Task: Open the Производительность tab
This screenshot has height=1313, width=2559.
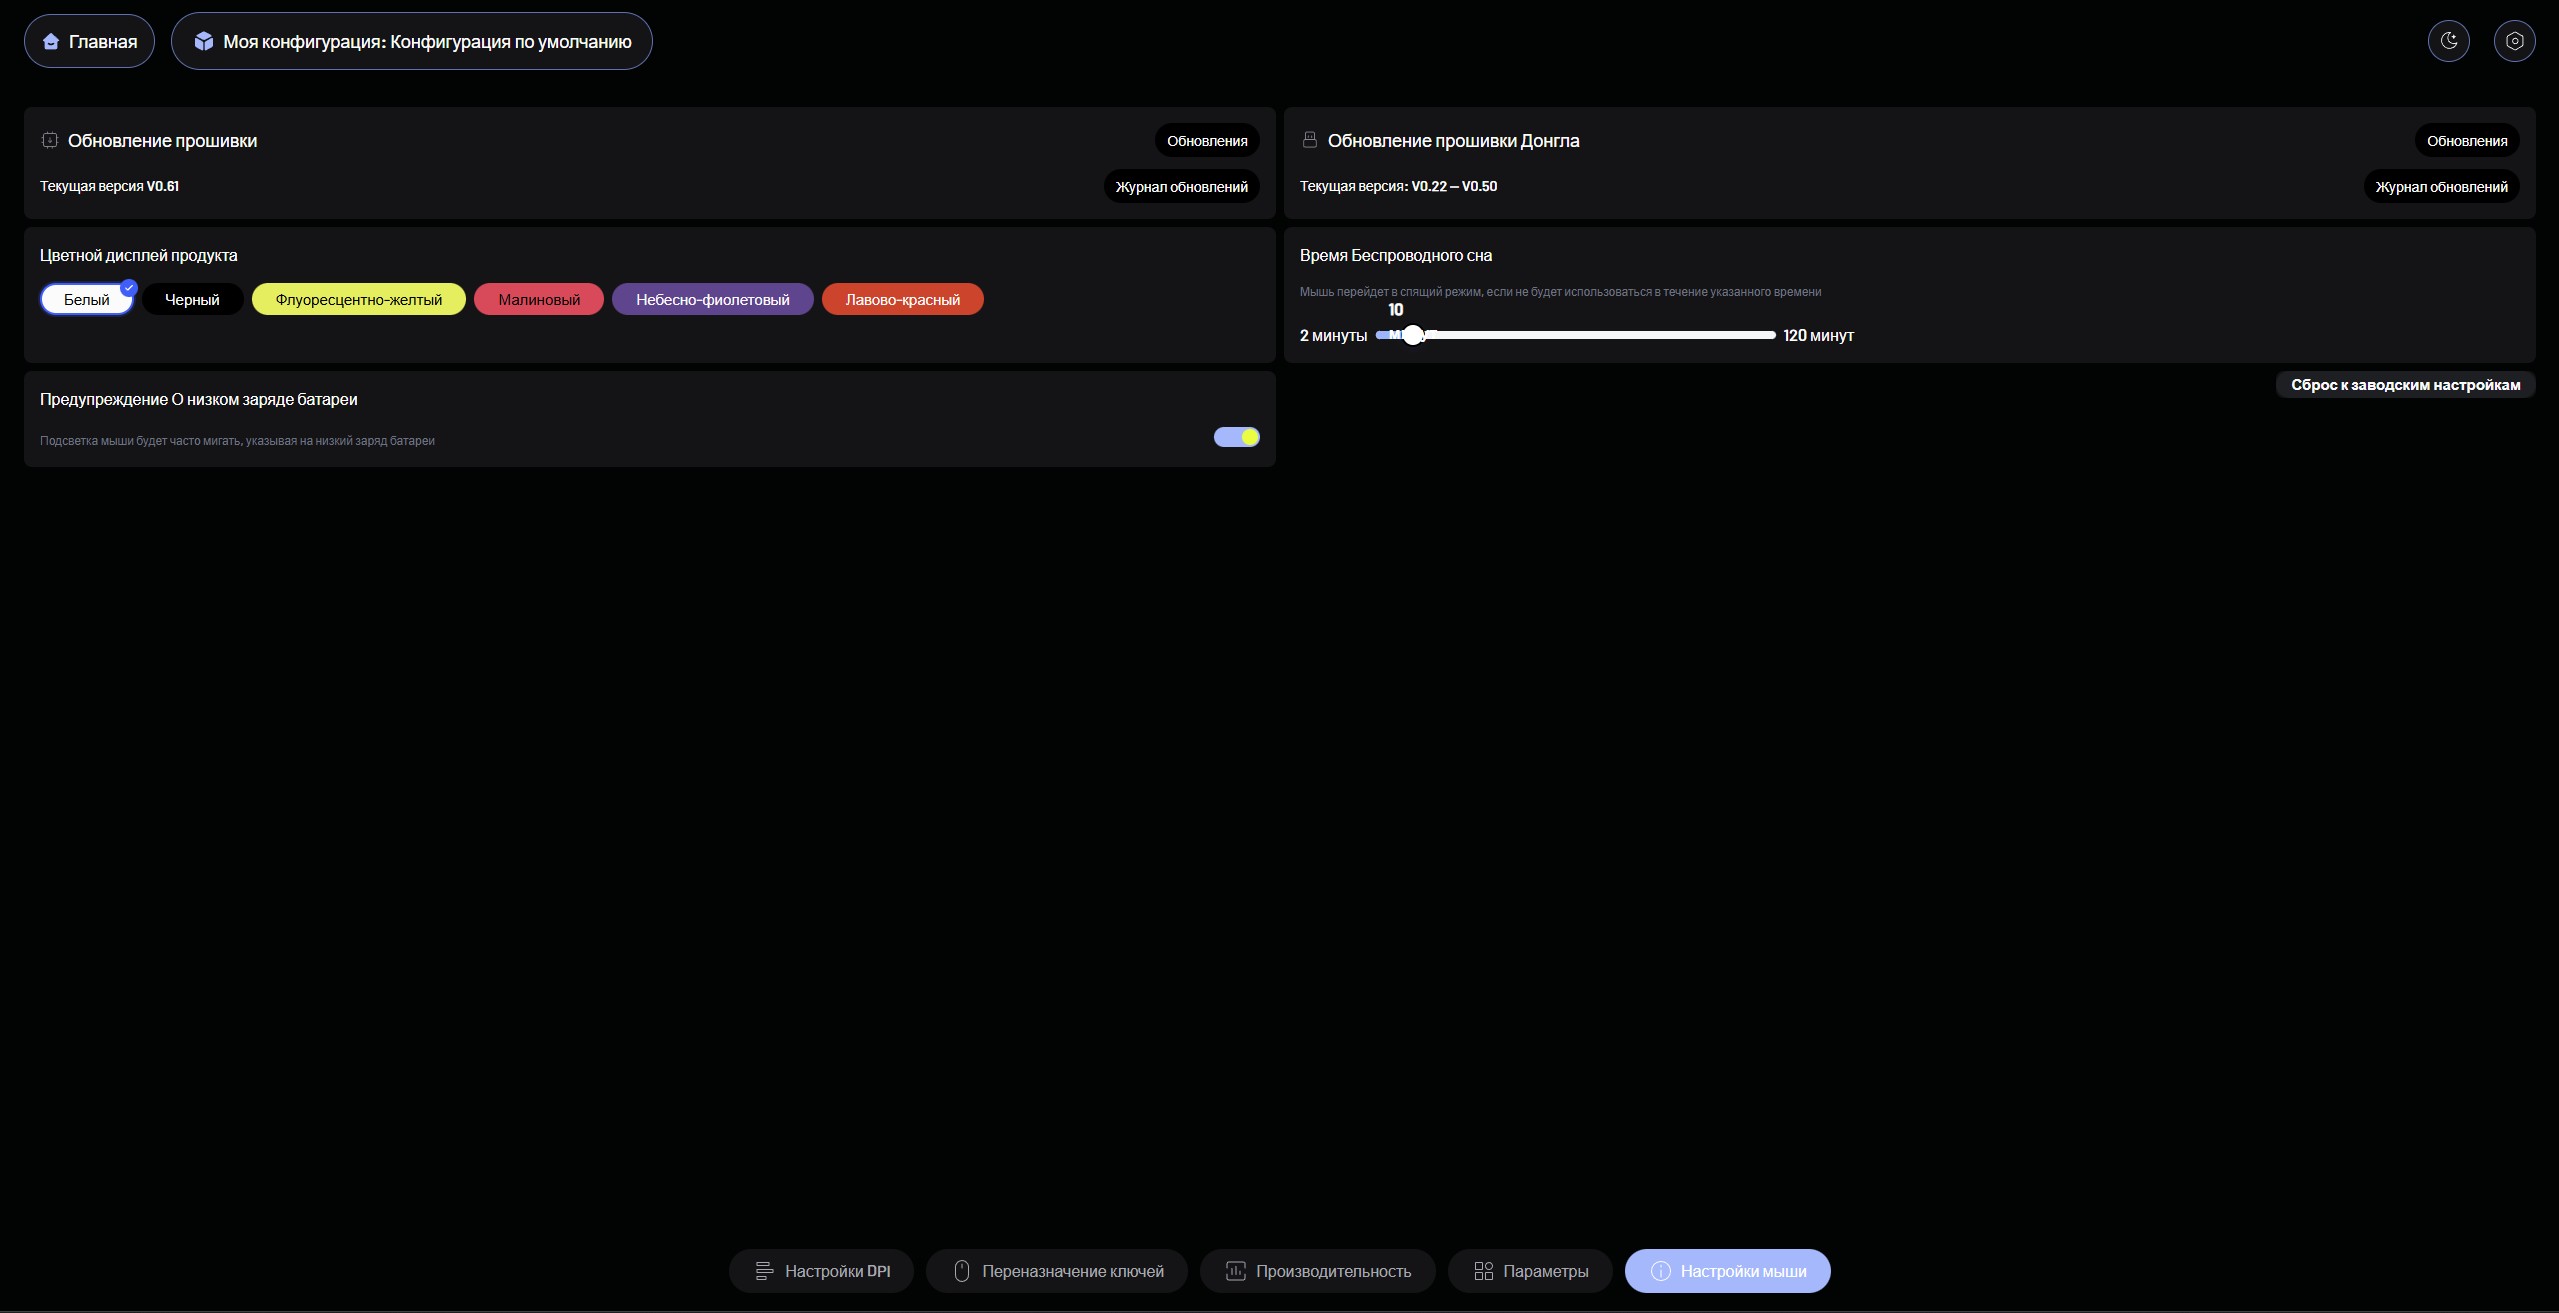Action: (1317, 1271)
